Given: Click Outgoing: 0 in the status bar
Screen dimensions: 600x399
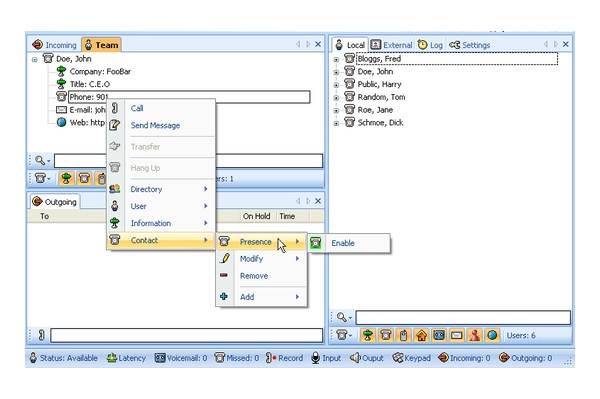Looking at the screenshot, I should pyautogui.click(x=526, y=358).
